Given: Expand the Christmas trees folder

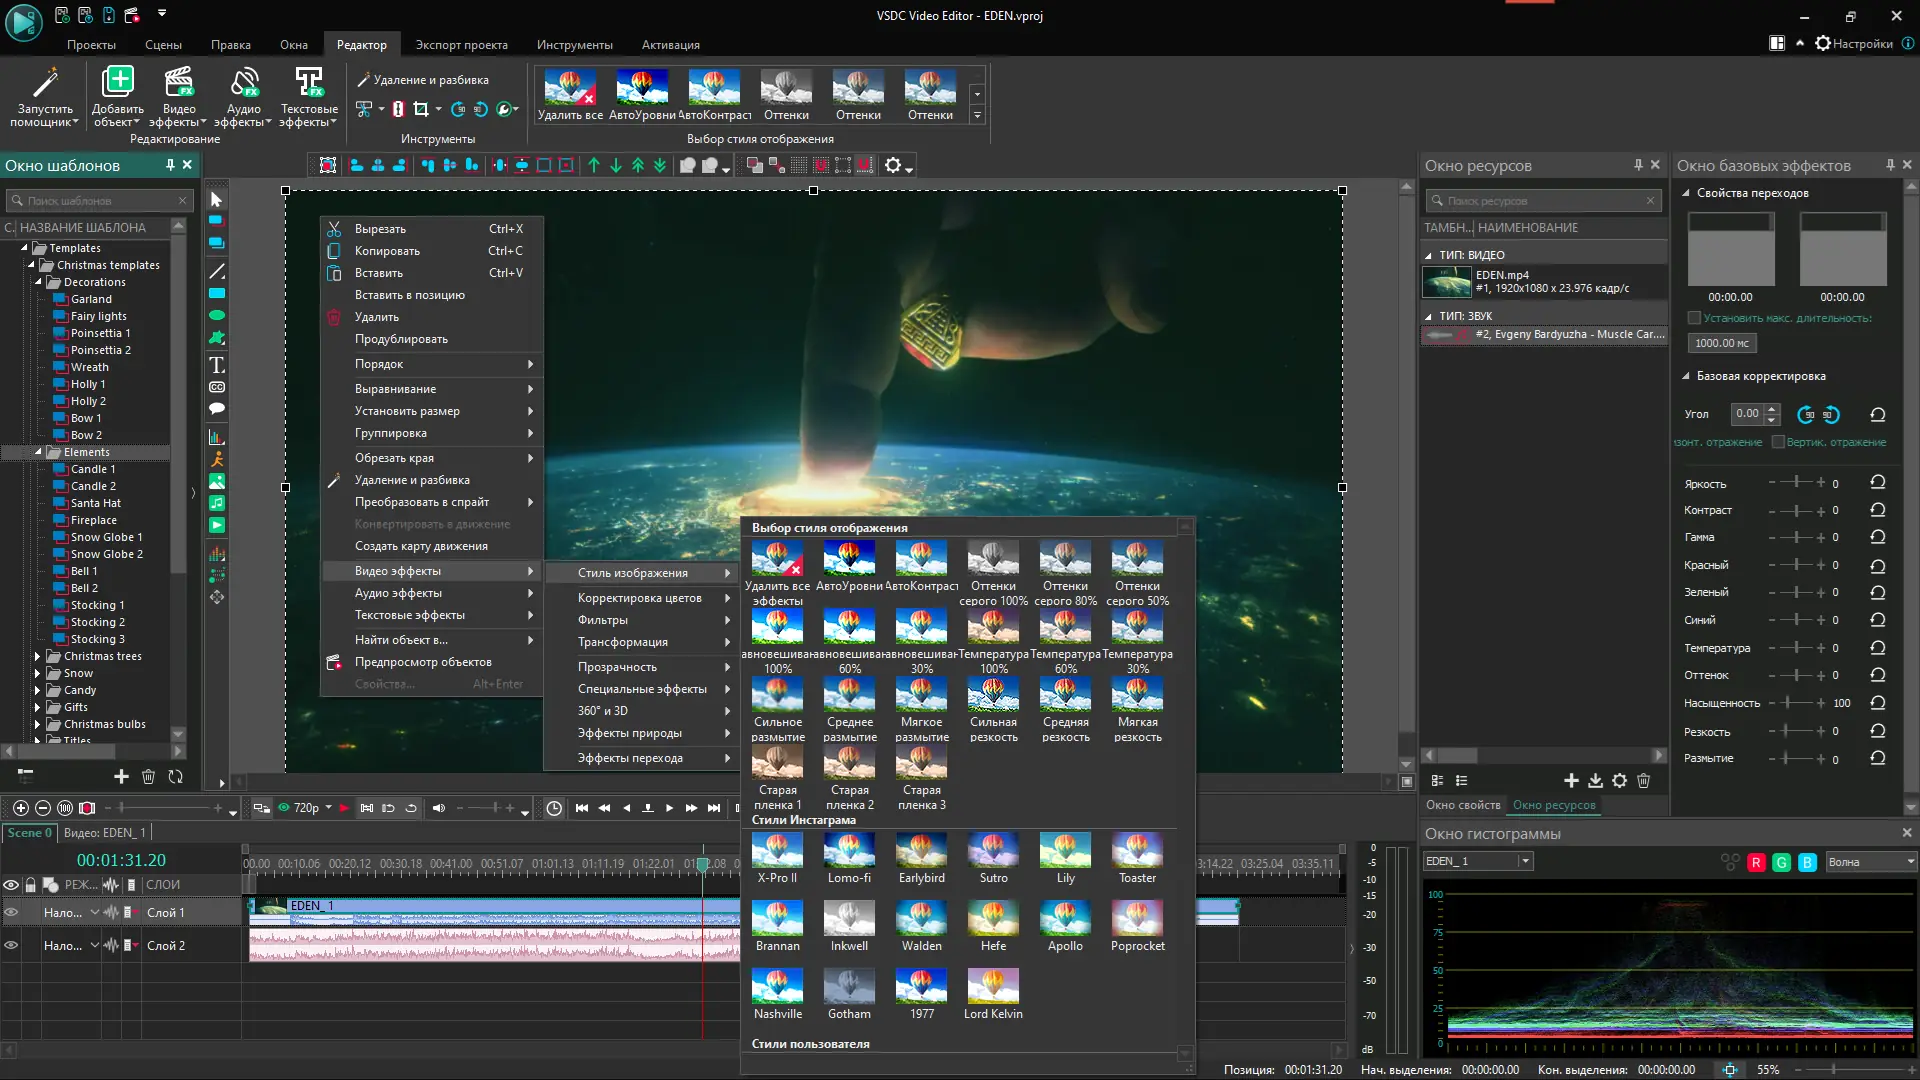Looking at the screenshot, I should pos(38,656).
